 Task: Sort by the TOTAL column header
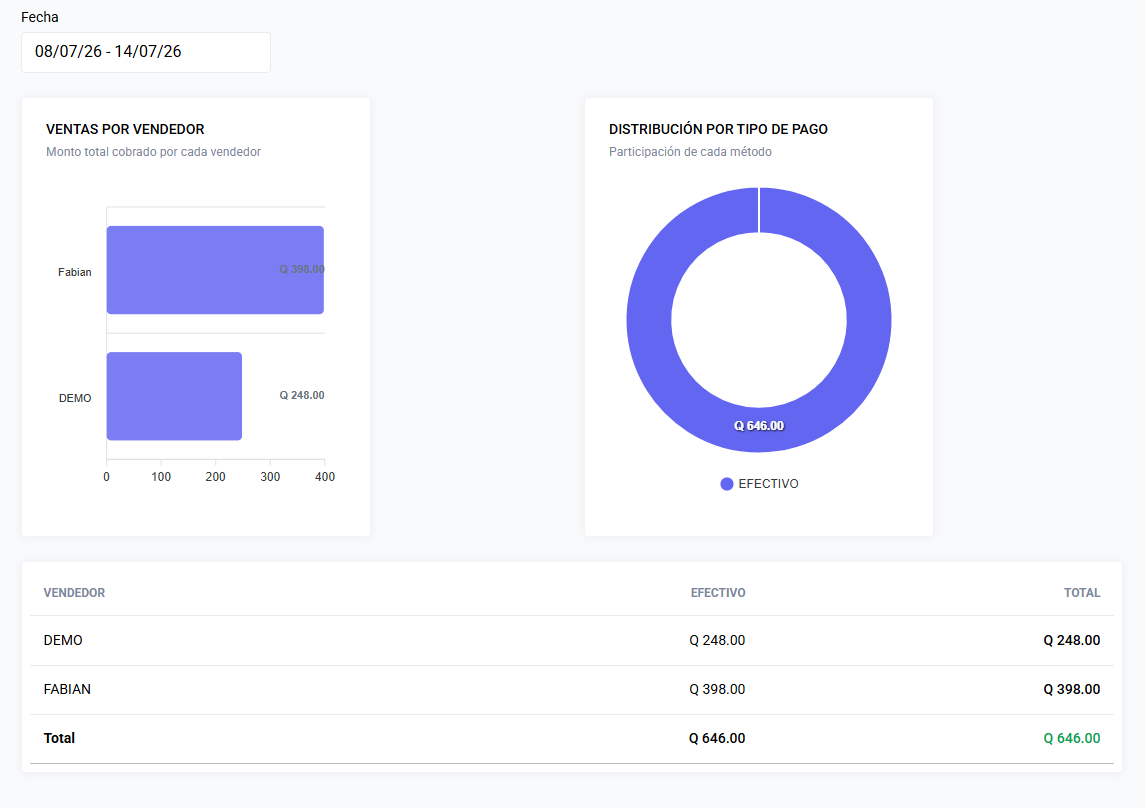tap(1081, 593)
